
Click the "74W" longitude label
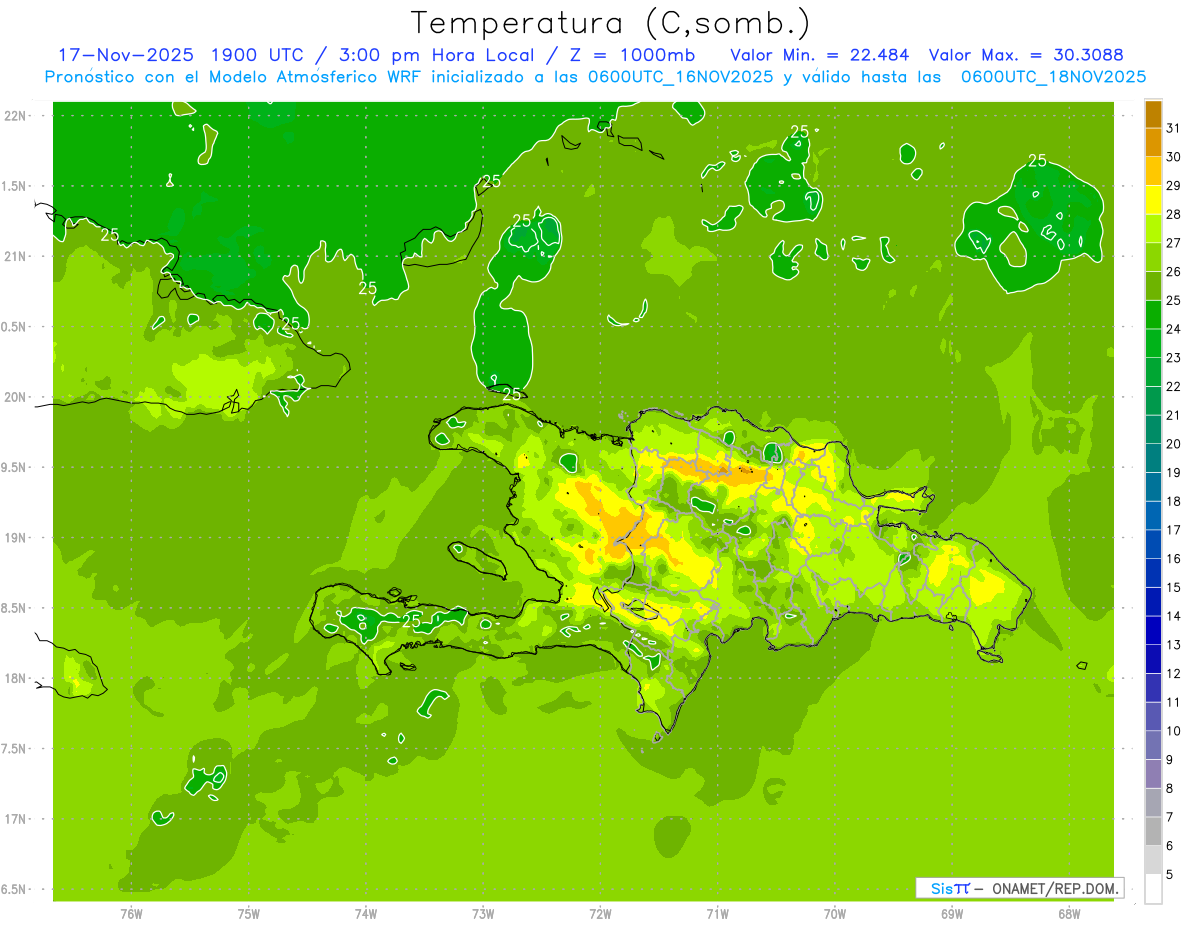[365, 914]
